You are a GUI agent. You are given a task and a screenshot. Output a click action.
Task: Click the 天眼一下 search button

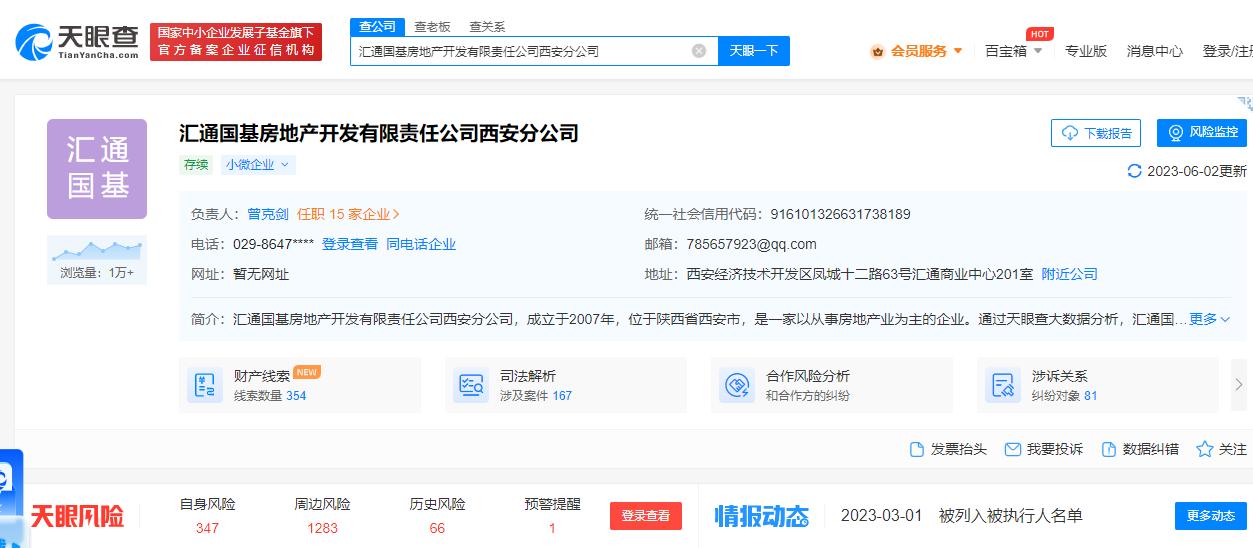[x=754, y=51]
